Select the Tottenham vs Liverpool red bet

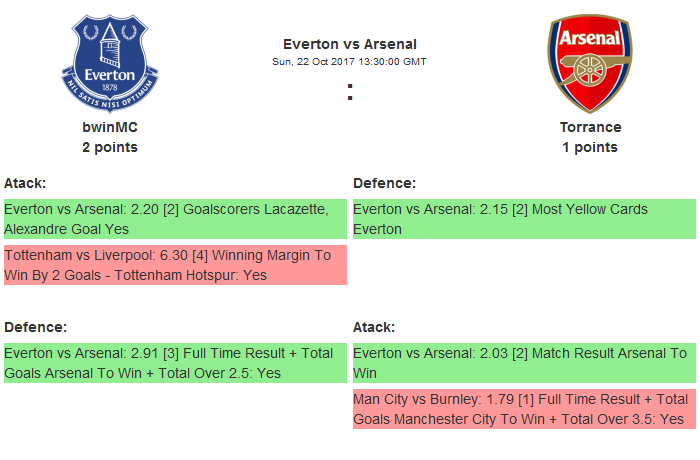[x=175, y=265]
